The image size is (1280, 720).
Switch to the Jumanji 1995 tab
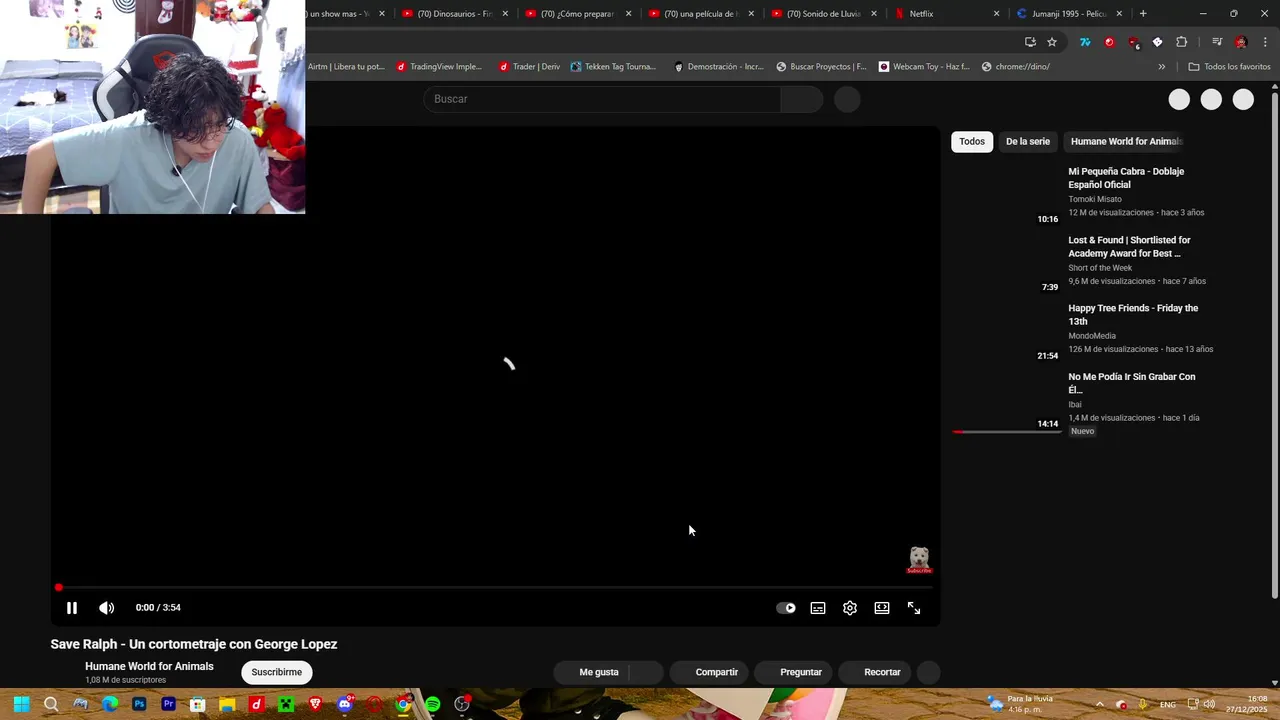(1070, 14)
